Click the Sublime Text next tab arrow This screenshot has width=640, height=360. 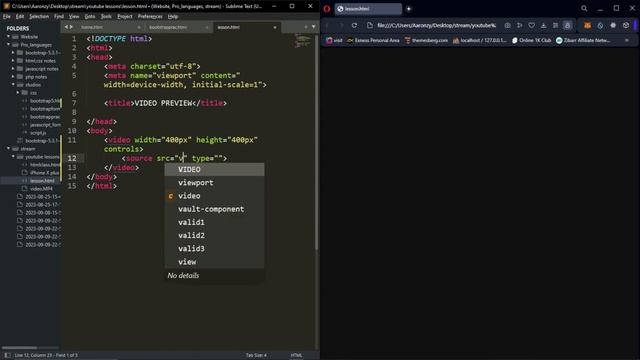tap(71, 27)
